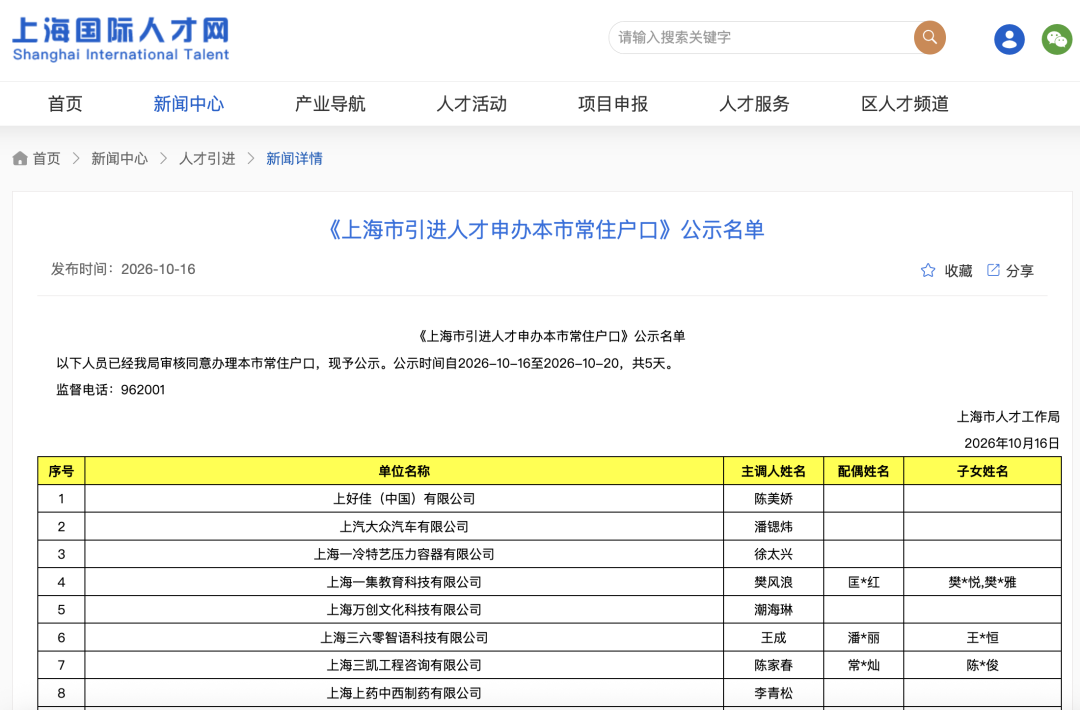
Task: Click the name 樊风浪
Action: coord(773,582)
